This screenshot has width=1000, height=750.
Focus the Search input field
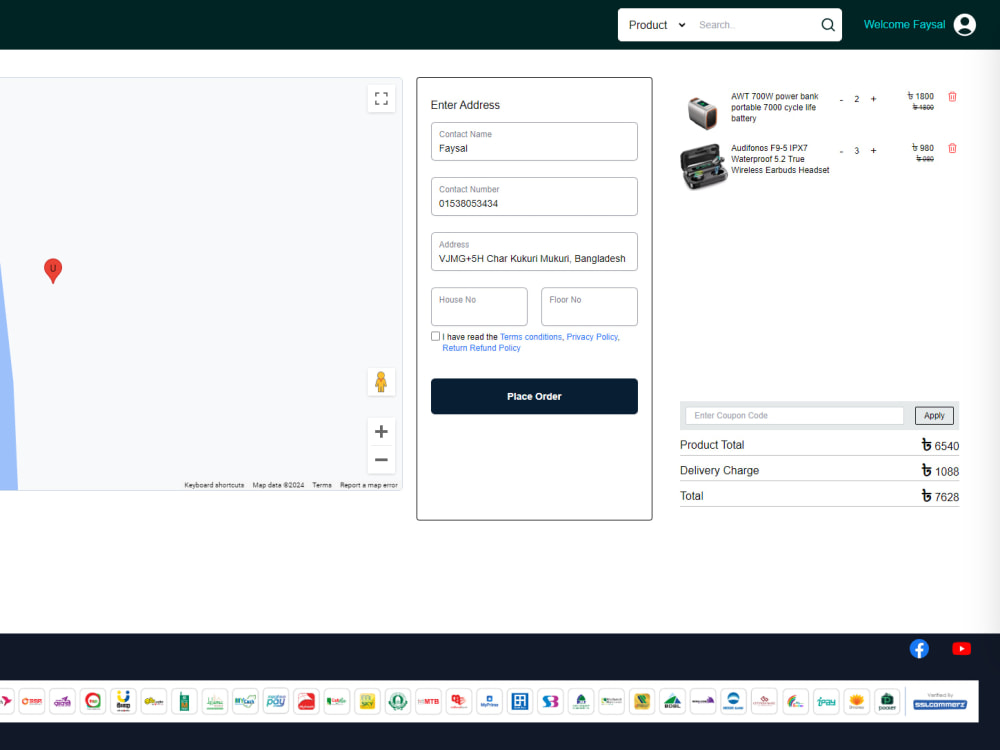coord(756,25)
